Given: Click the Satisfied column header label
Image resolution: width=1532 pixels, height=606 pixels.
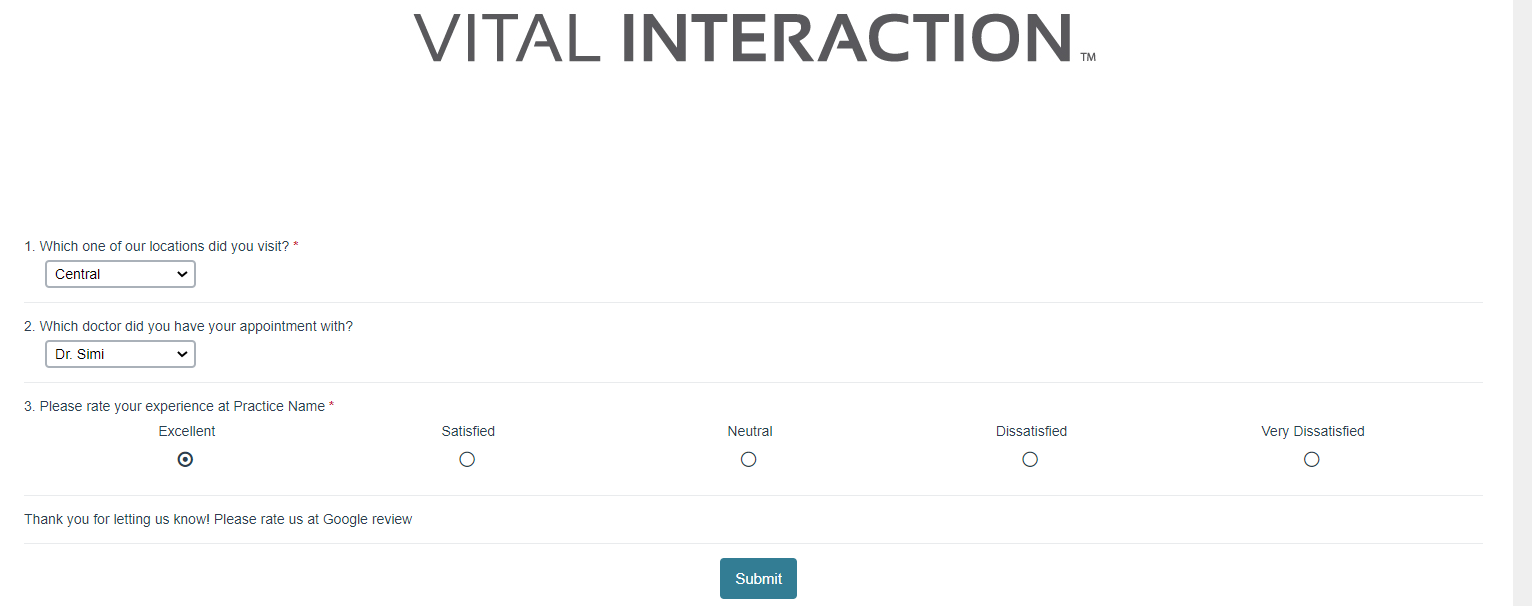Looking at the screenshot, I should 467,431.
